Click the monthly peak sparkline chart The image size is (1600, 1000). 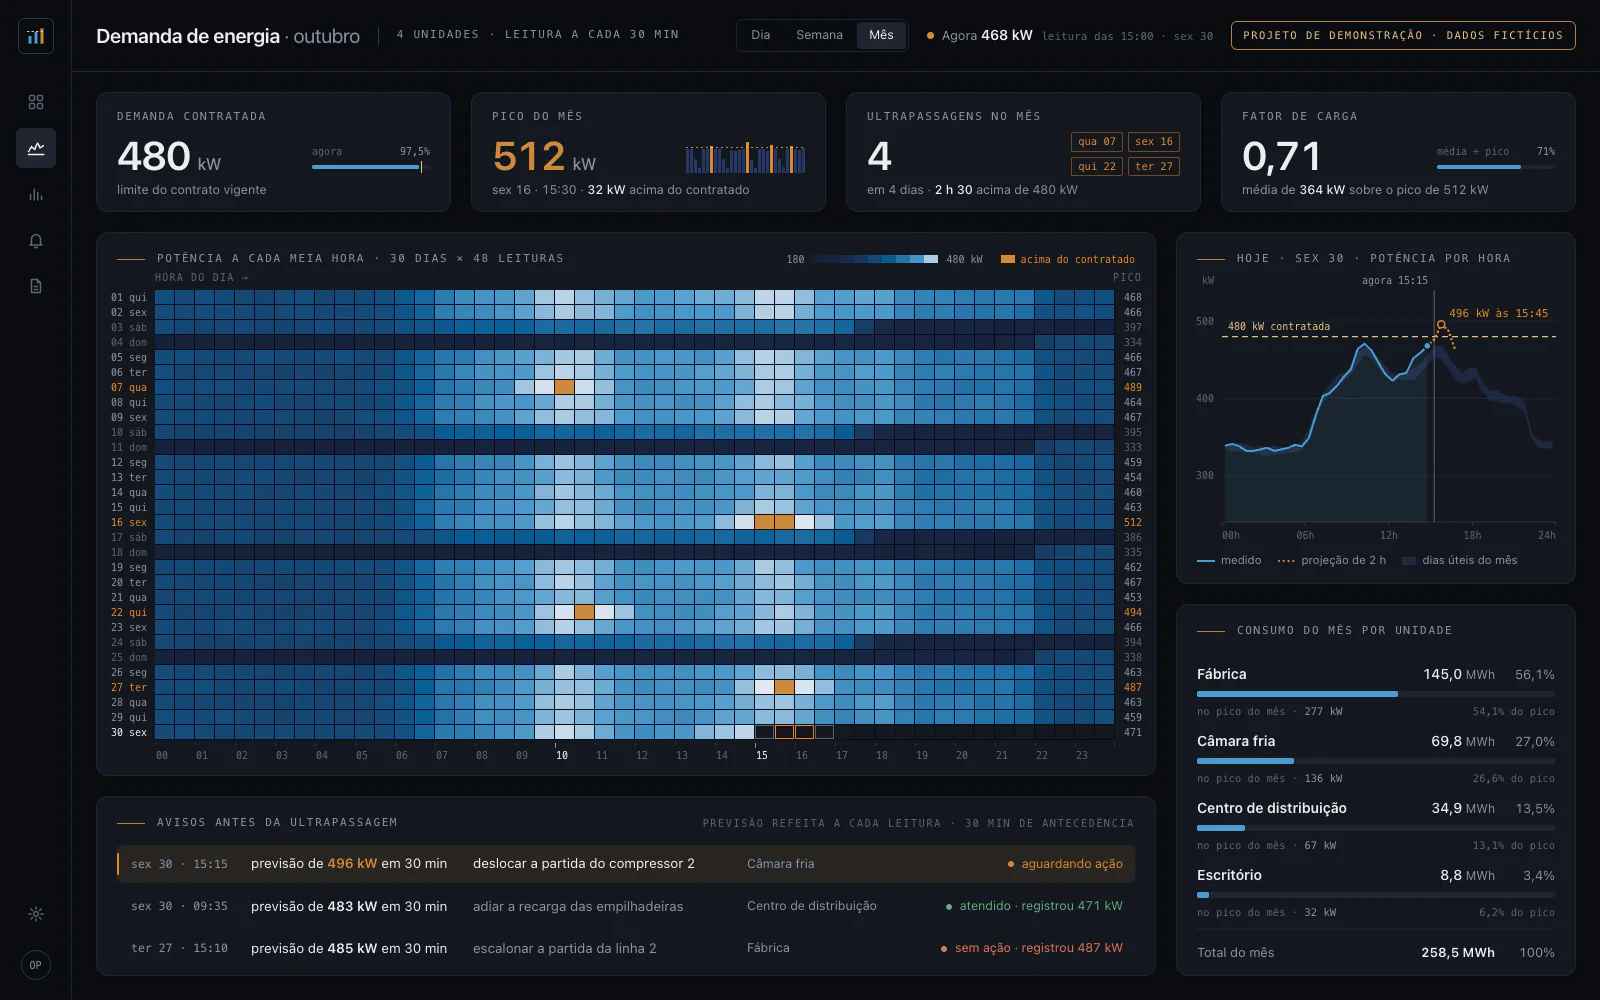745,158
